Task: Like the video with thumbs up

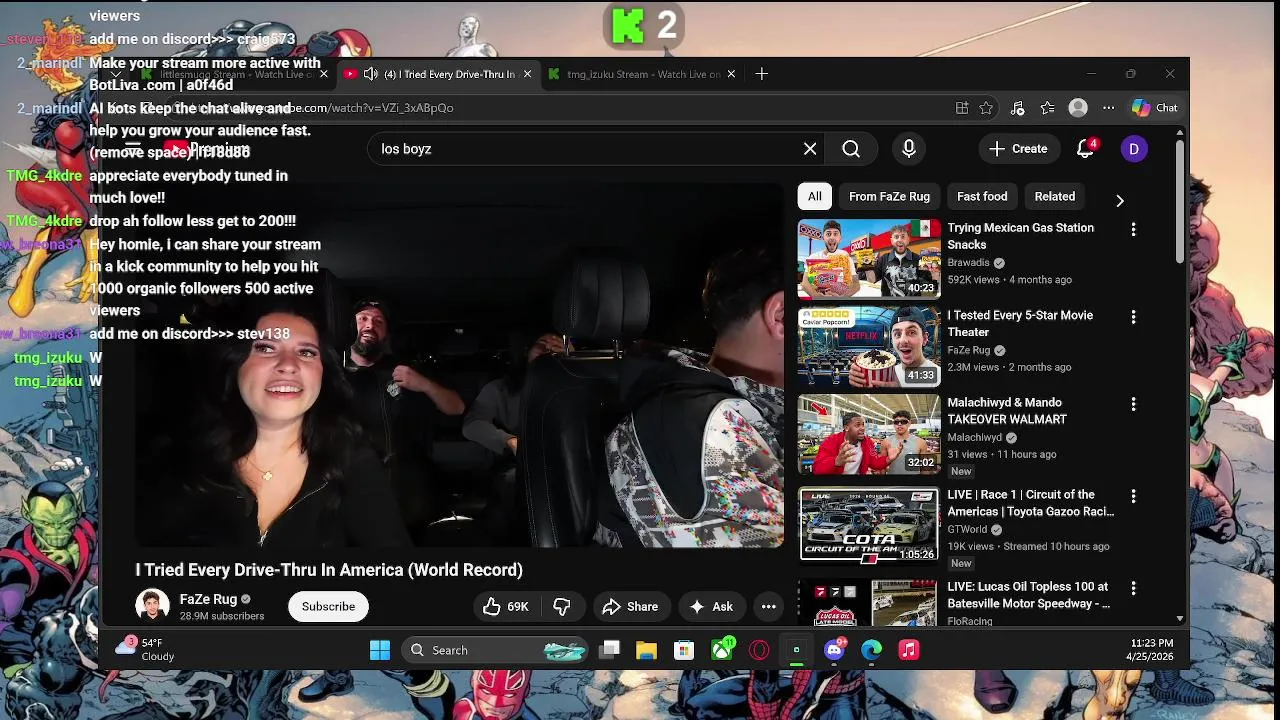Action: [506, 606]
